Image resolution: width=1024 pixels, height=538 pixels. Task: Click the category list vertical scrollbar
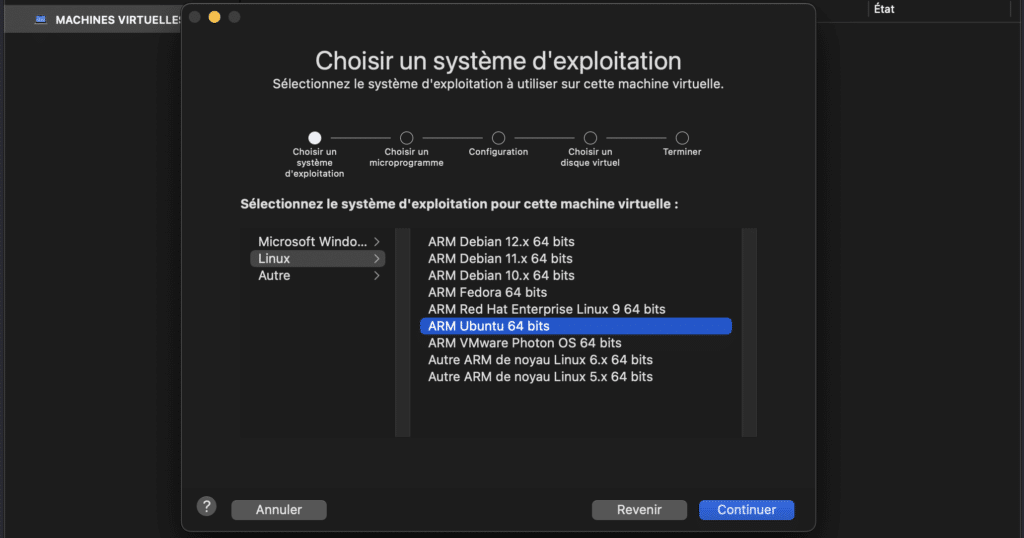coord(403,332)
